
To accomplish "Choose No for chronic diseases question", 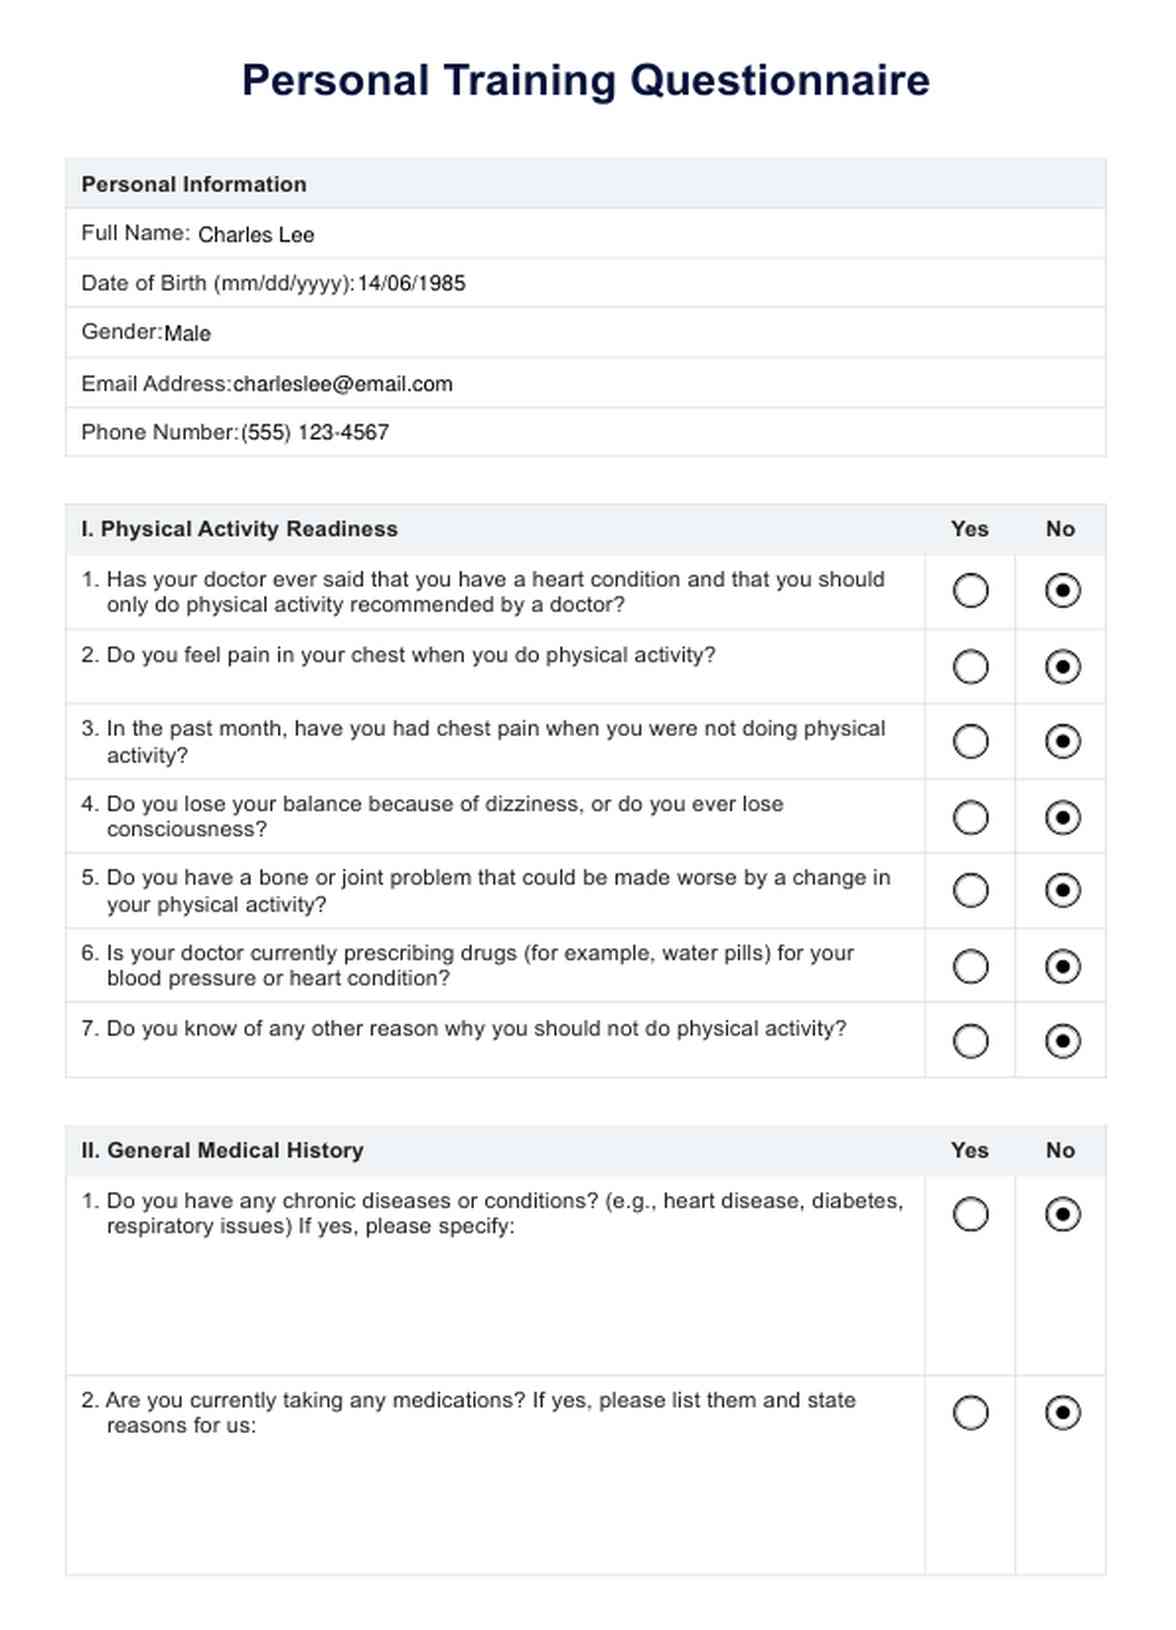I will click(x=1062, y=1214).
